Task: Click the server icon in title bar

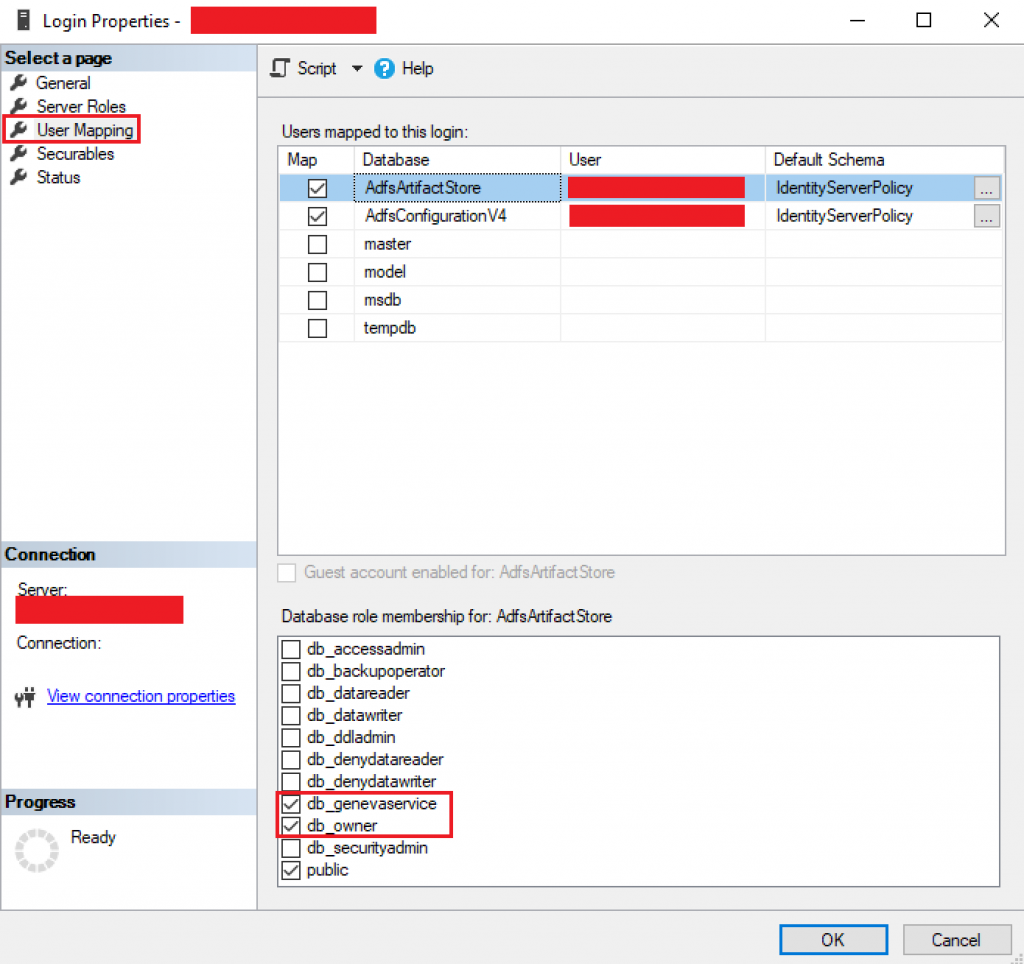Action: coord(24,20)
